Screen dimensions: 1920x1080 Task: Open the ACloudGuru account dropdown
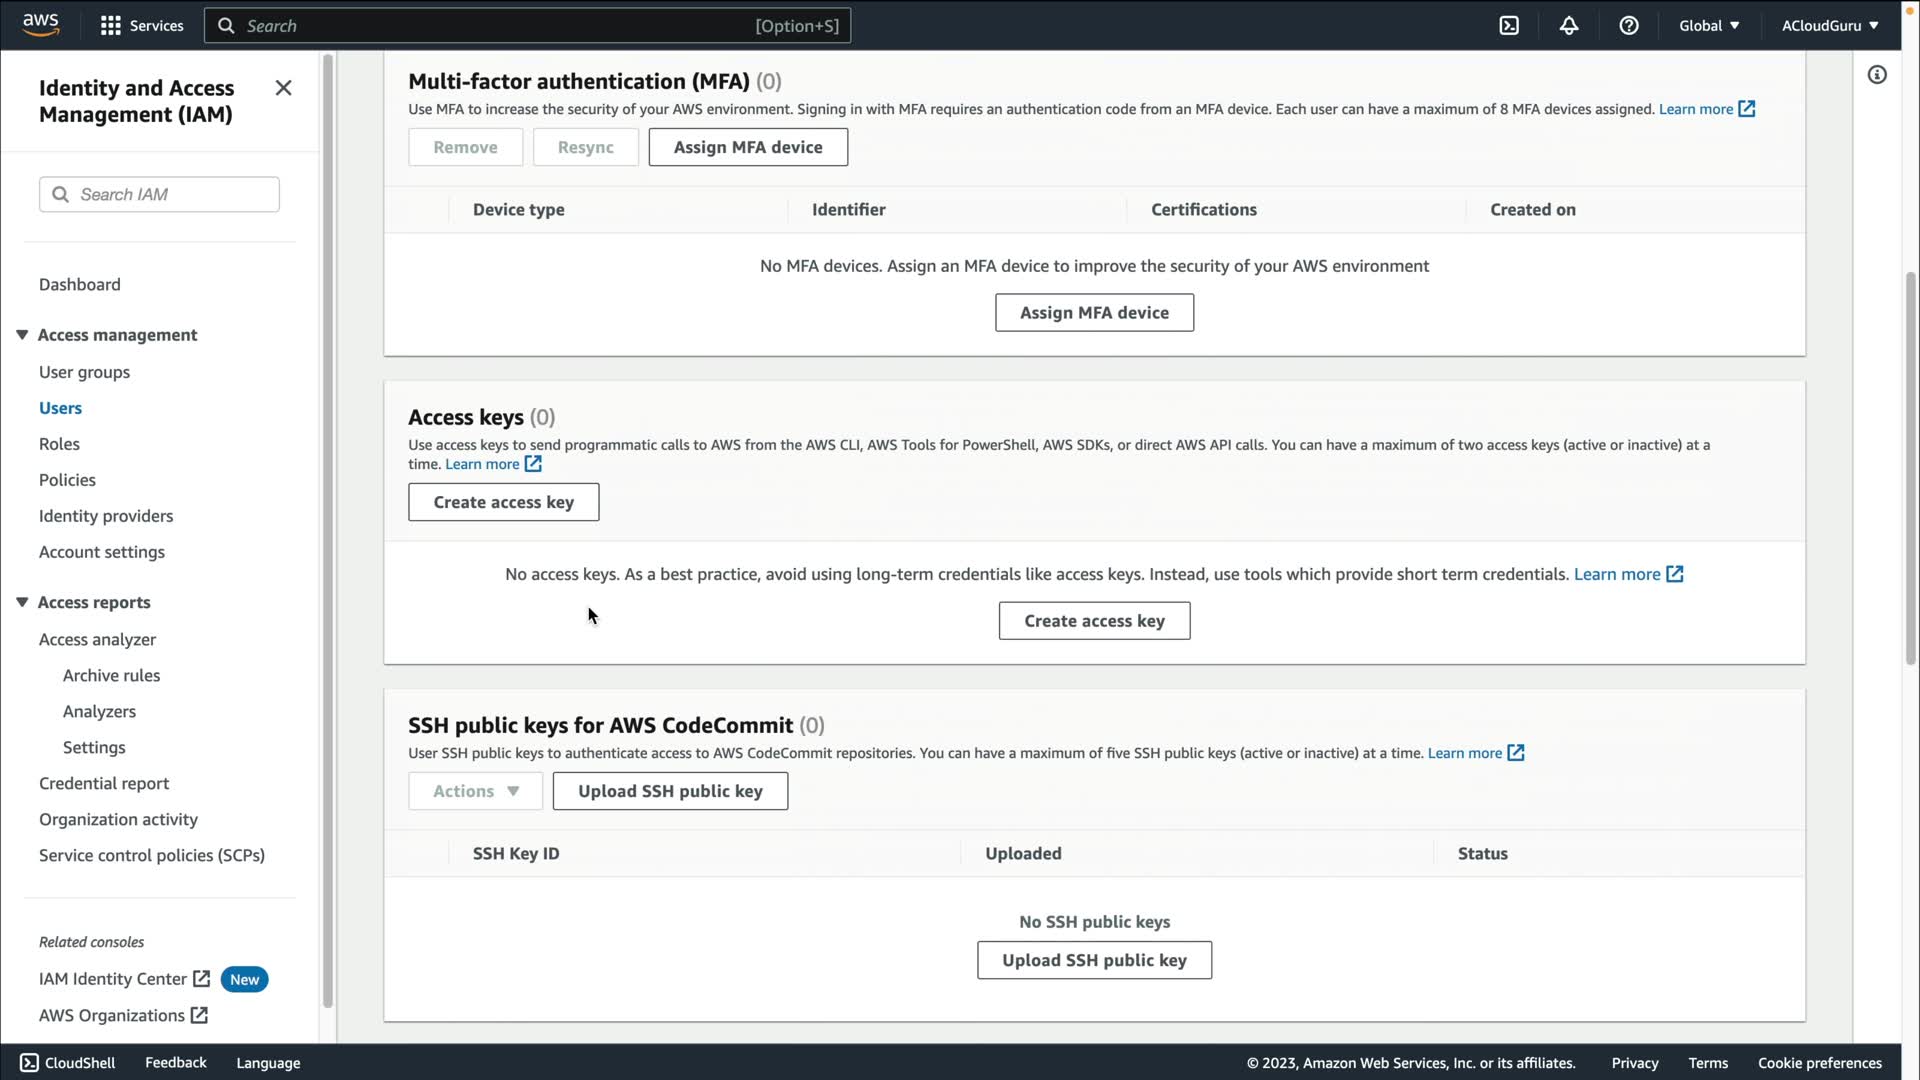[1829, 26]
